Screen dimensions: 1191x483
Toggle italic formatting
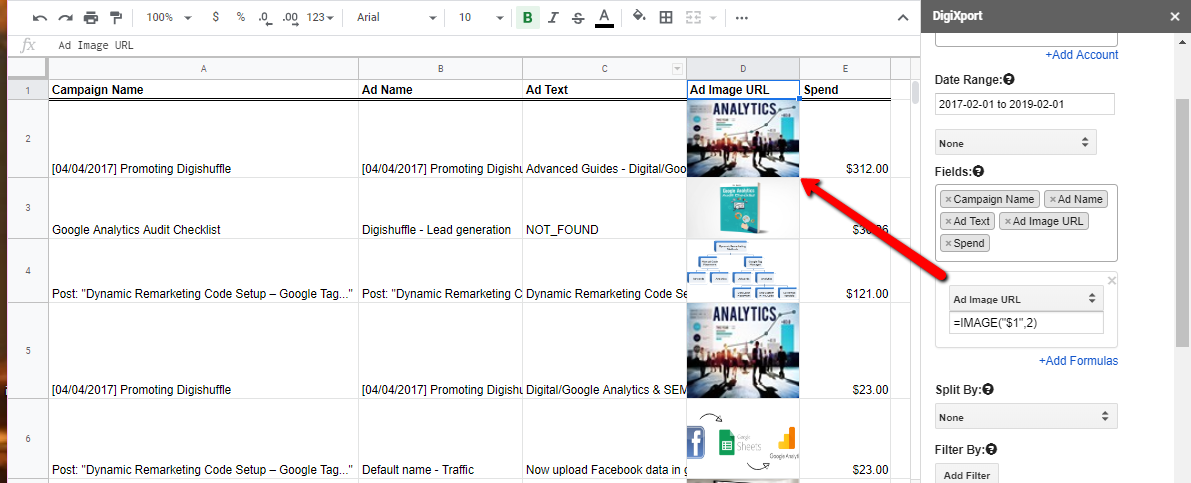point(553,17)
